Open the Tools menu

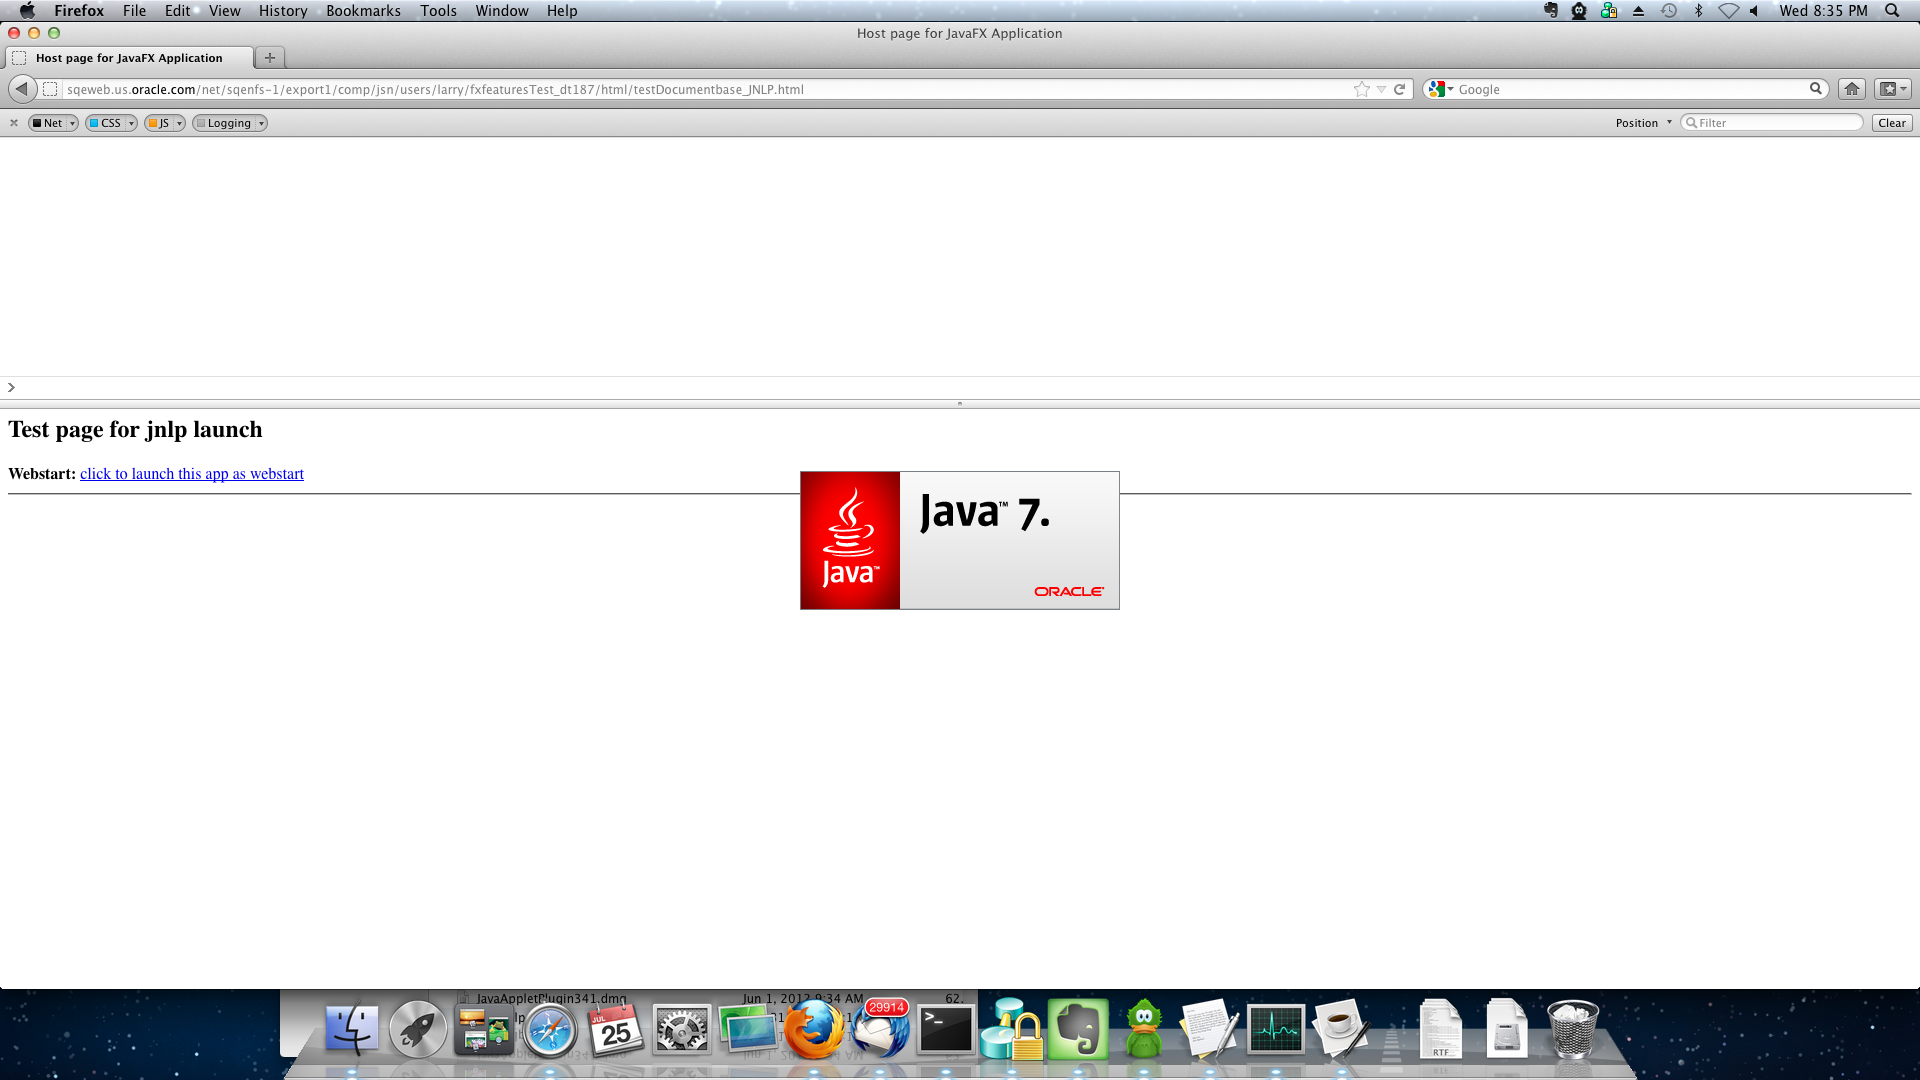tap(438, 11)
